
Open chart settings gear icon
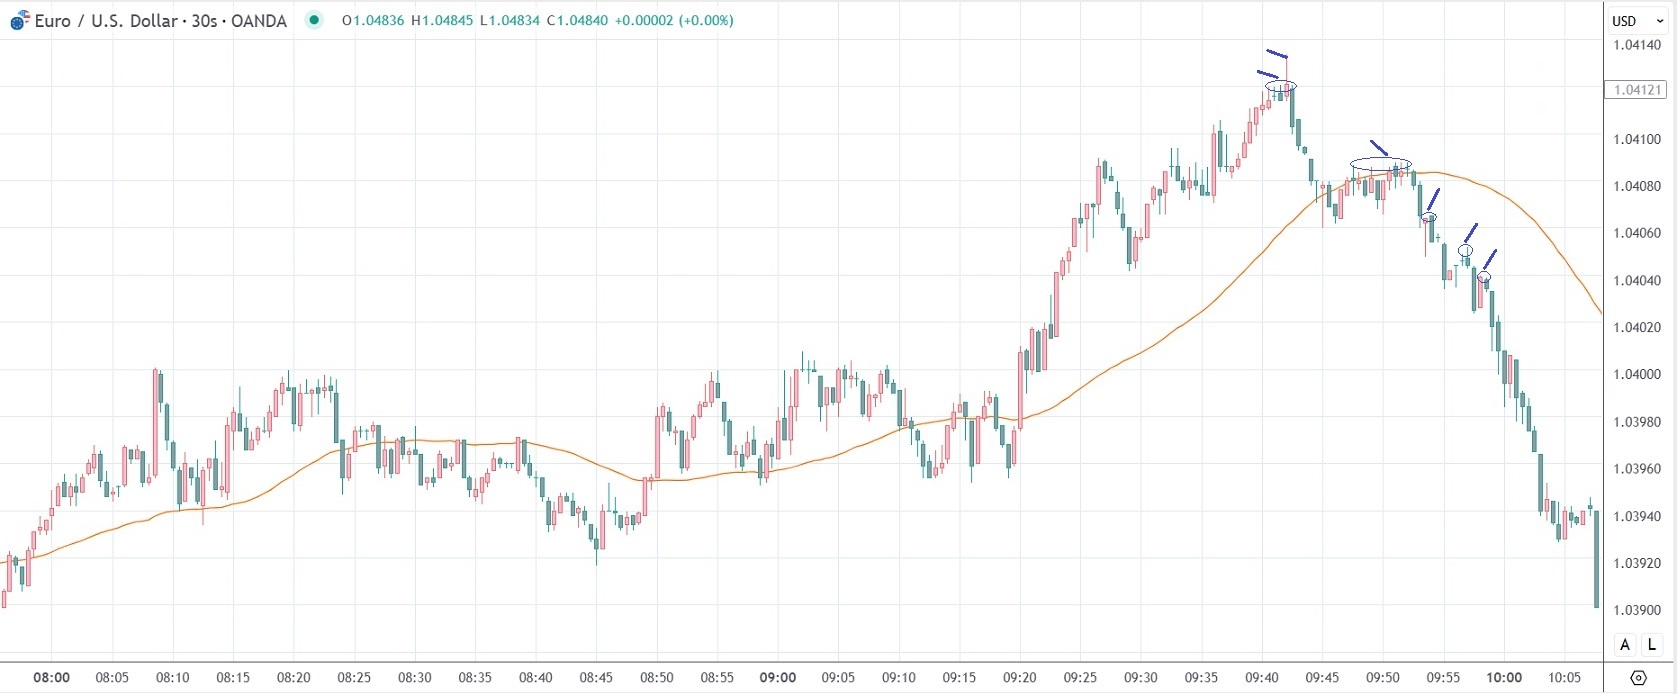(x=1638, y=677)
